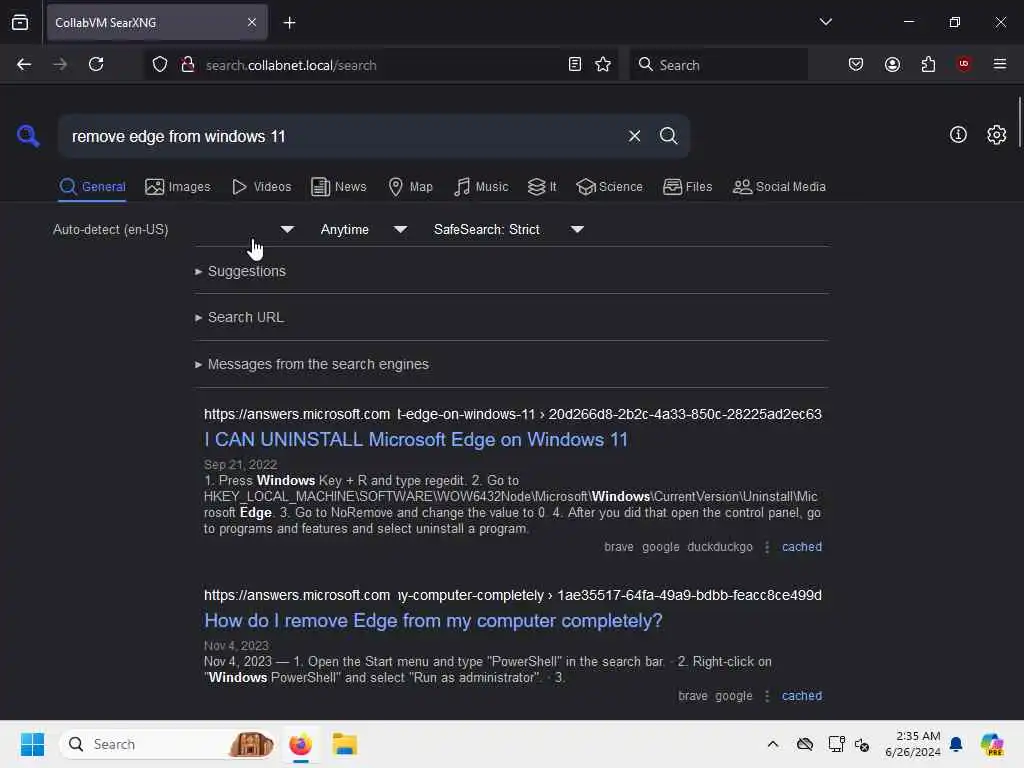Expand the Search URL section
Image resolution: width=1024 pixels, height=768 pixels.
(x=239, y=317)
